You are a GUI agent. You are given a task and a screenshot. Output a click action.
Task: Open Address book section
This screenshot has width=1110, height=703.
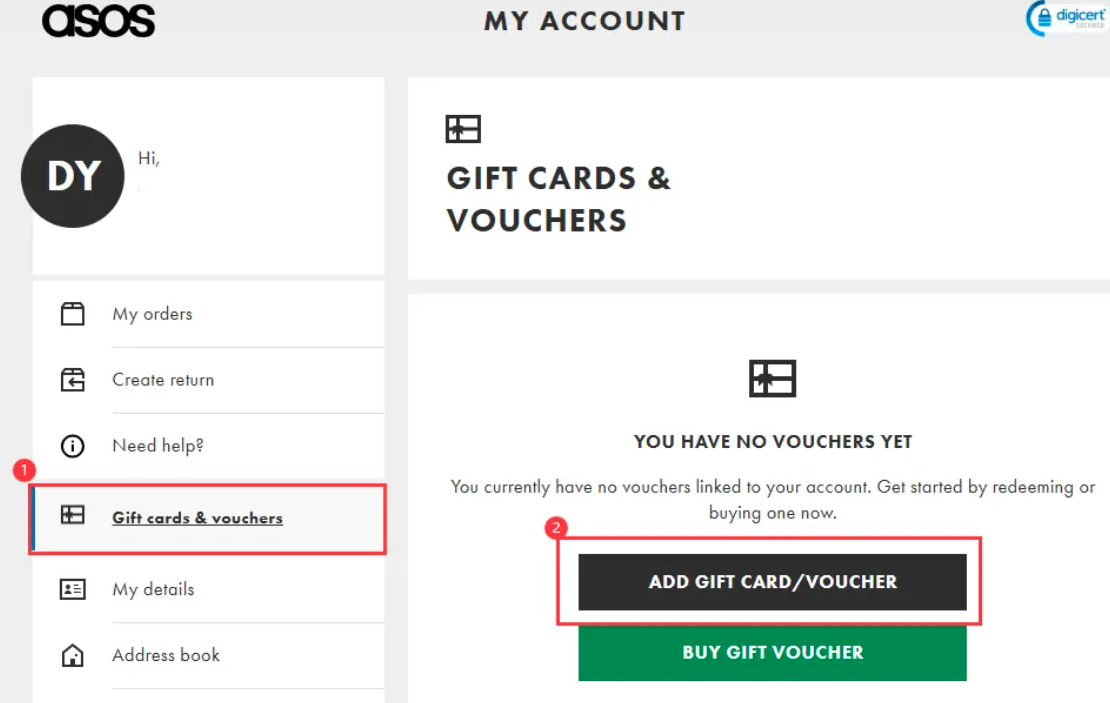click(x=166, y=655)
